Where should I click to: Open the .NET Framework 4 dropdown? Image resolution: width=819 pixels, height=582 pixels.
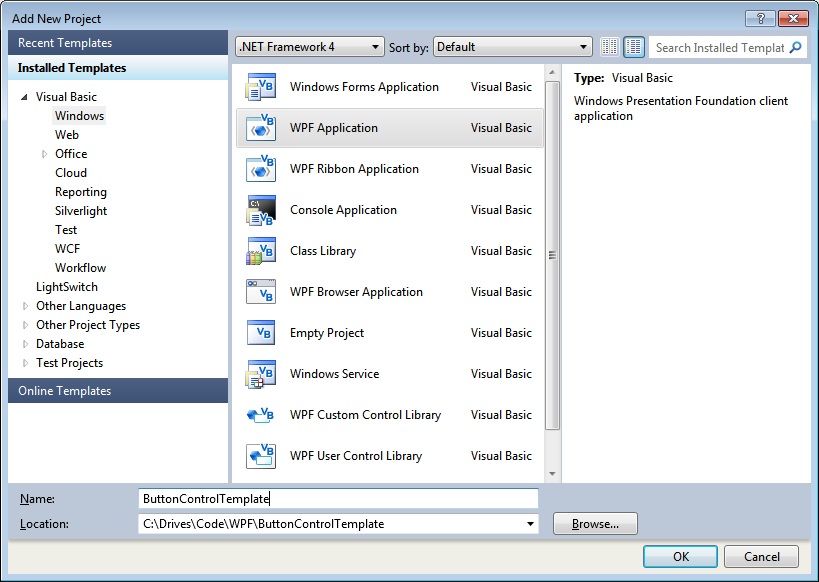[x=310, y=47]
